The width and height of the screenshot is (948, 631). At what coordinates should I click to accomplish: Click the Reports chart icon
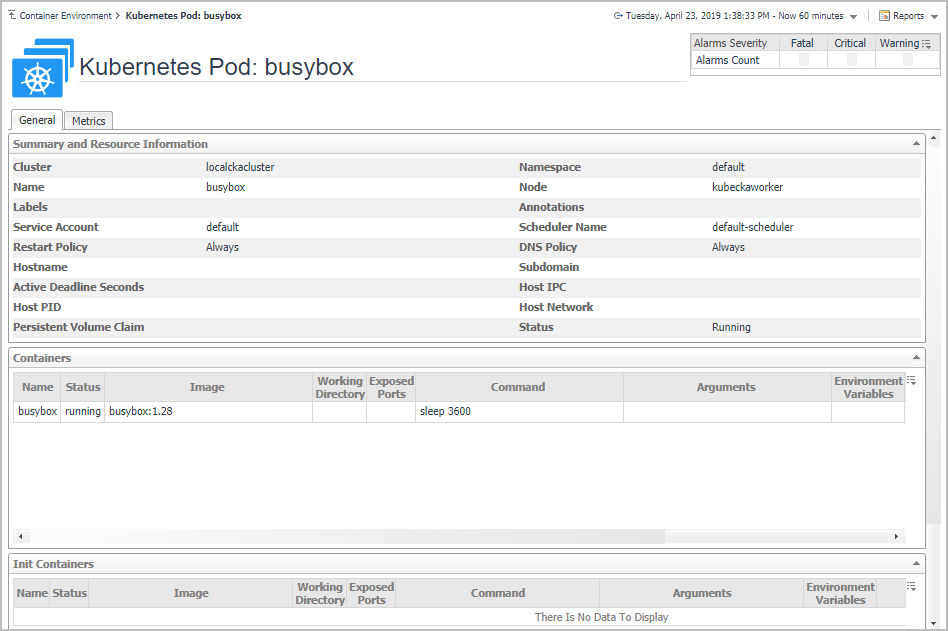[885, 16]
